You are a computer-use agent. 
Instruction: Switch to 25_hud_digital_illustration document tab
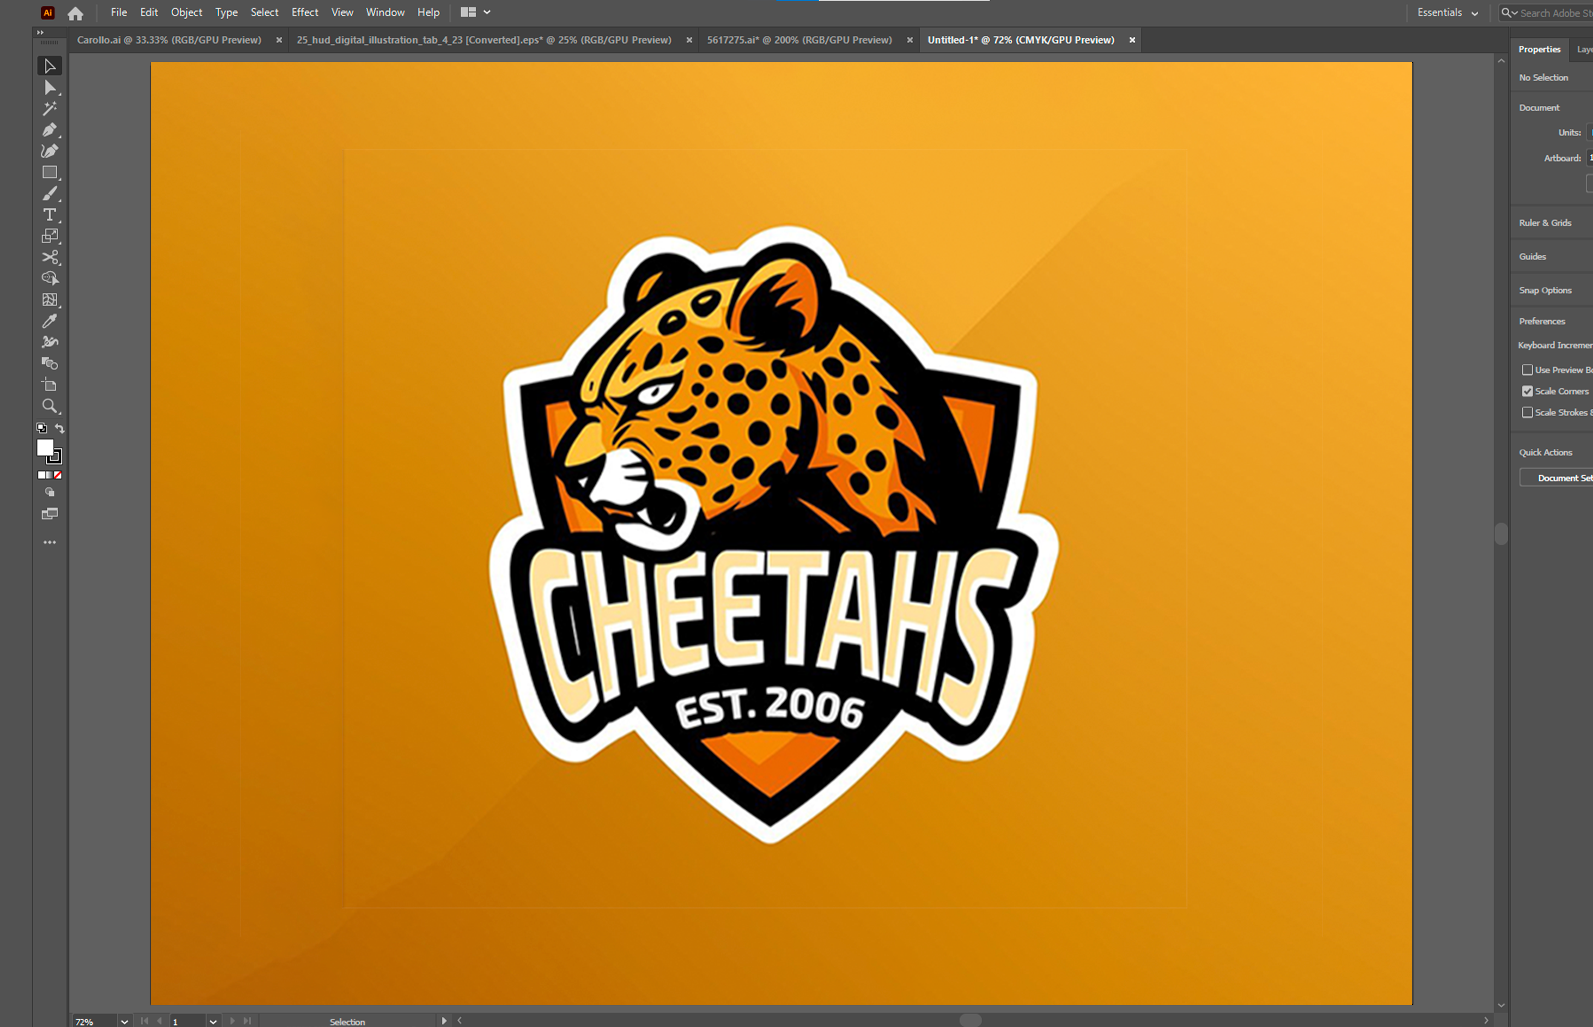(x=484, y=40)
